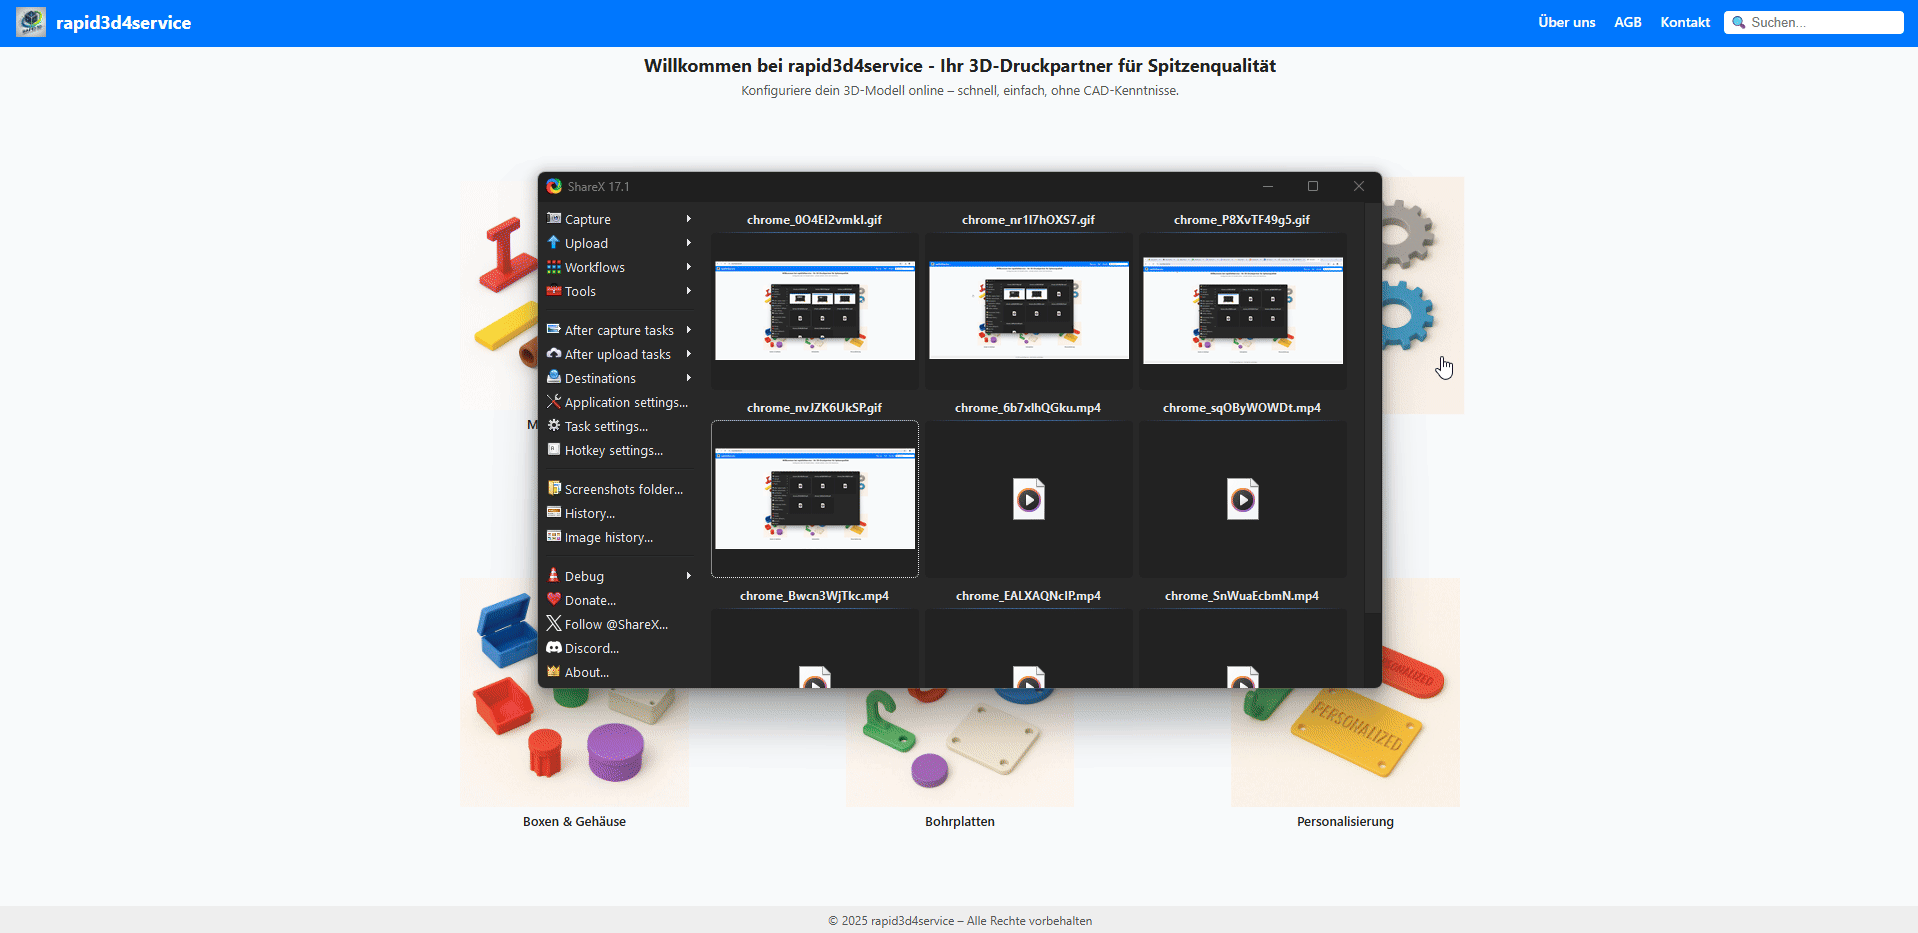Click file name chrome_EALXAQNcIP.mp4
Image resolution: width=1918 pixels, height=933 pixels.
[1028, 595]
